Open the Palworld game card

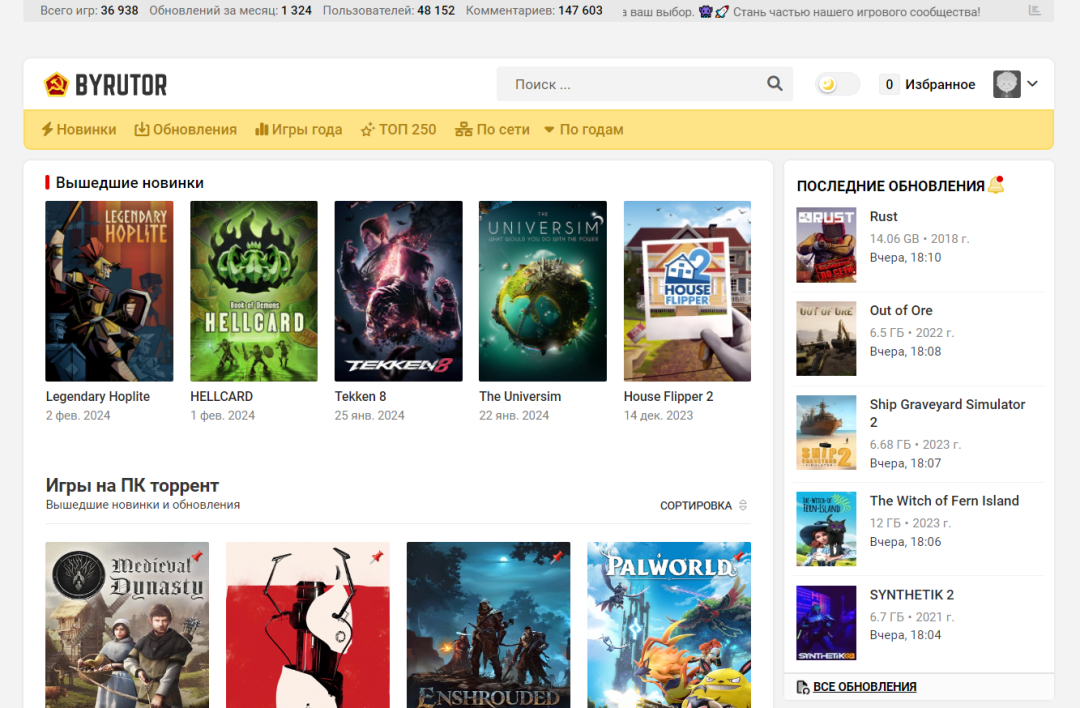(x=669, y=625)
